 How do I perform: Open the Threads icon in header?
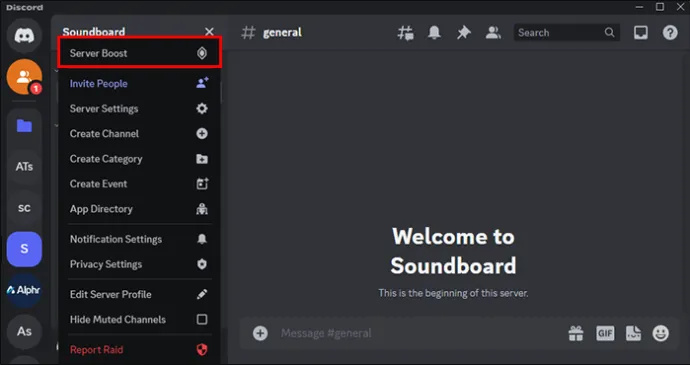click(405, 33)
